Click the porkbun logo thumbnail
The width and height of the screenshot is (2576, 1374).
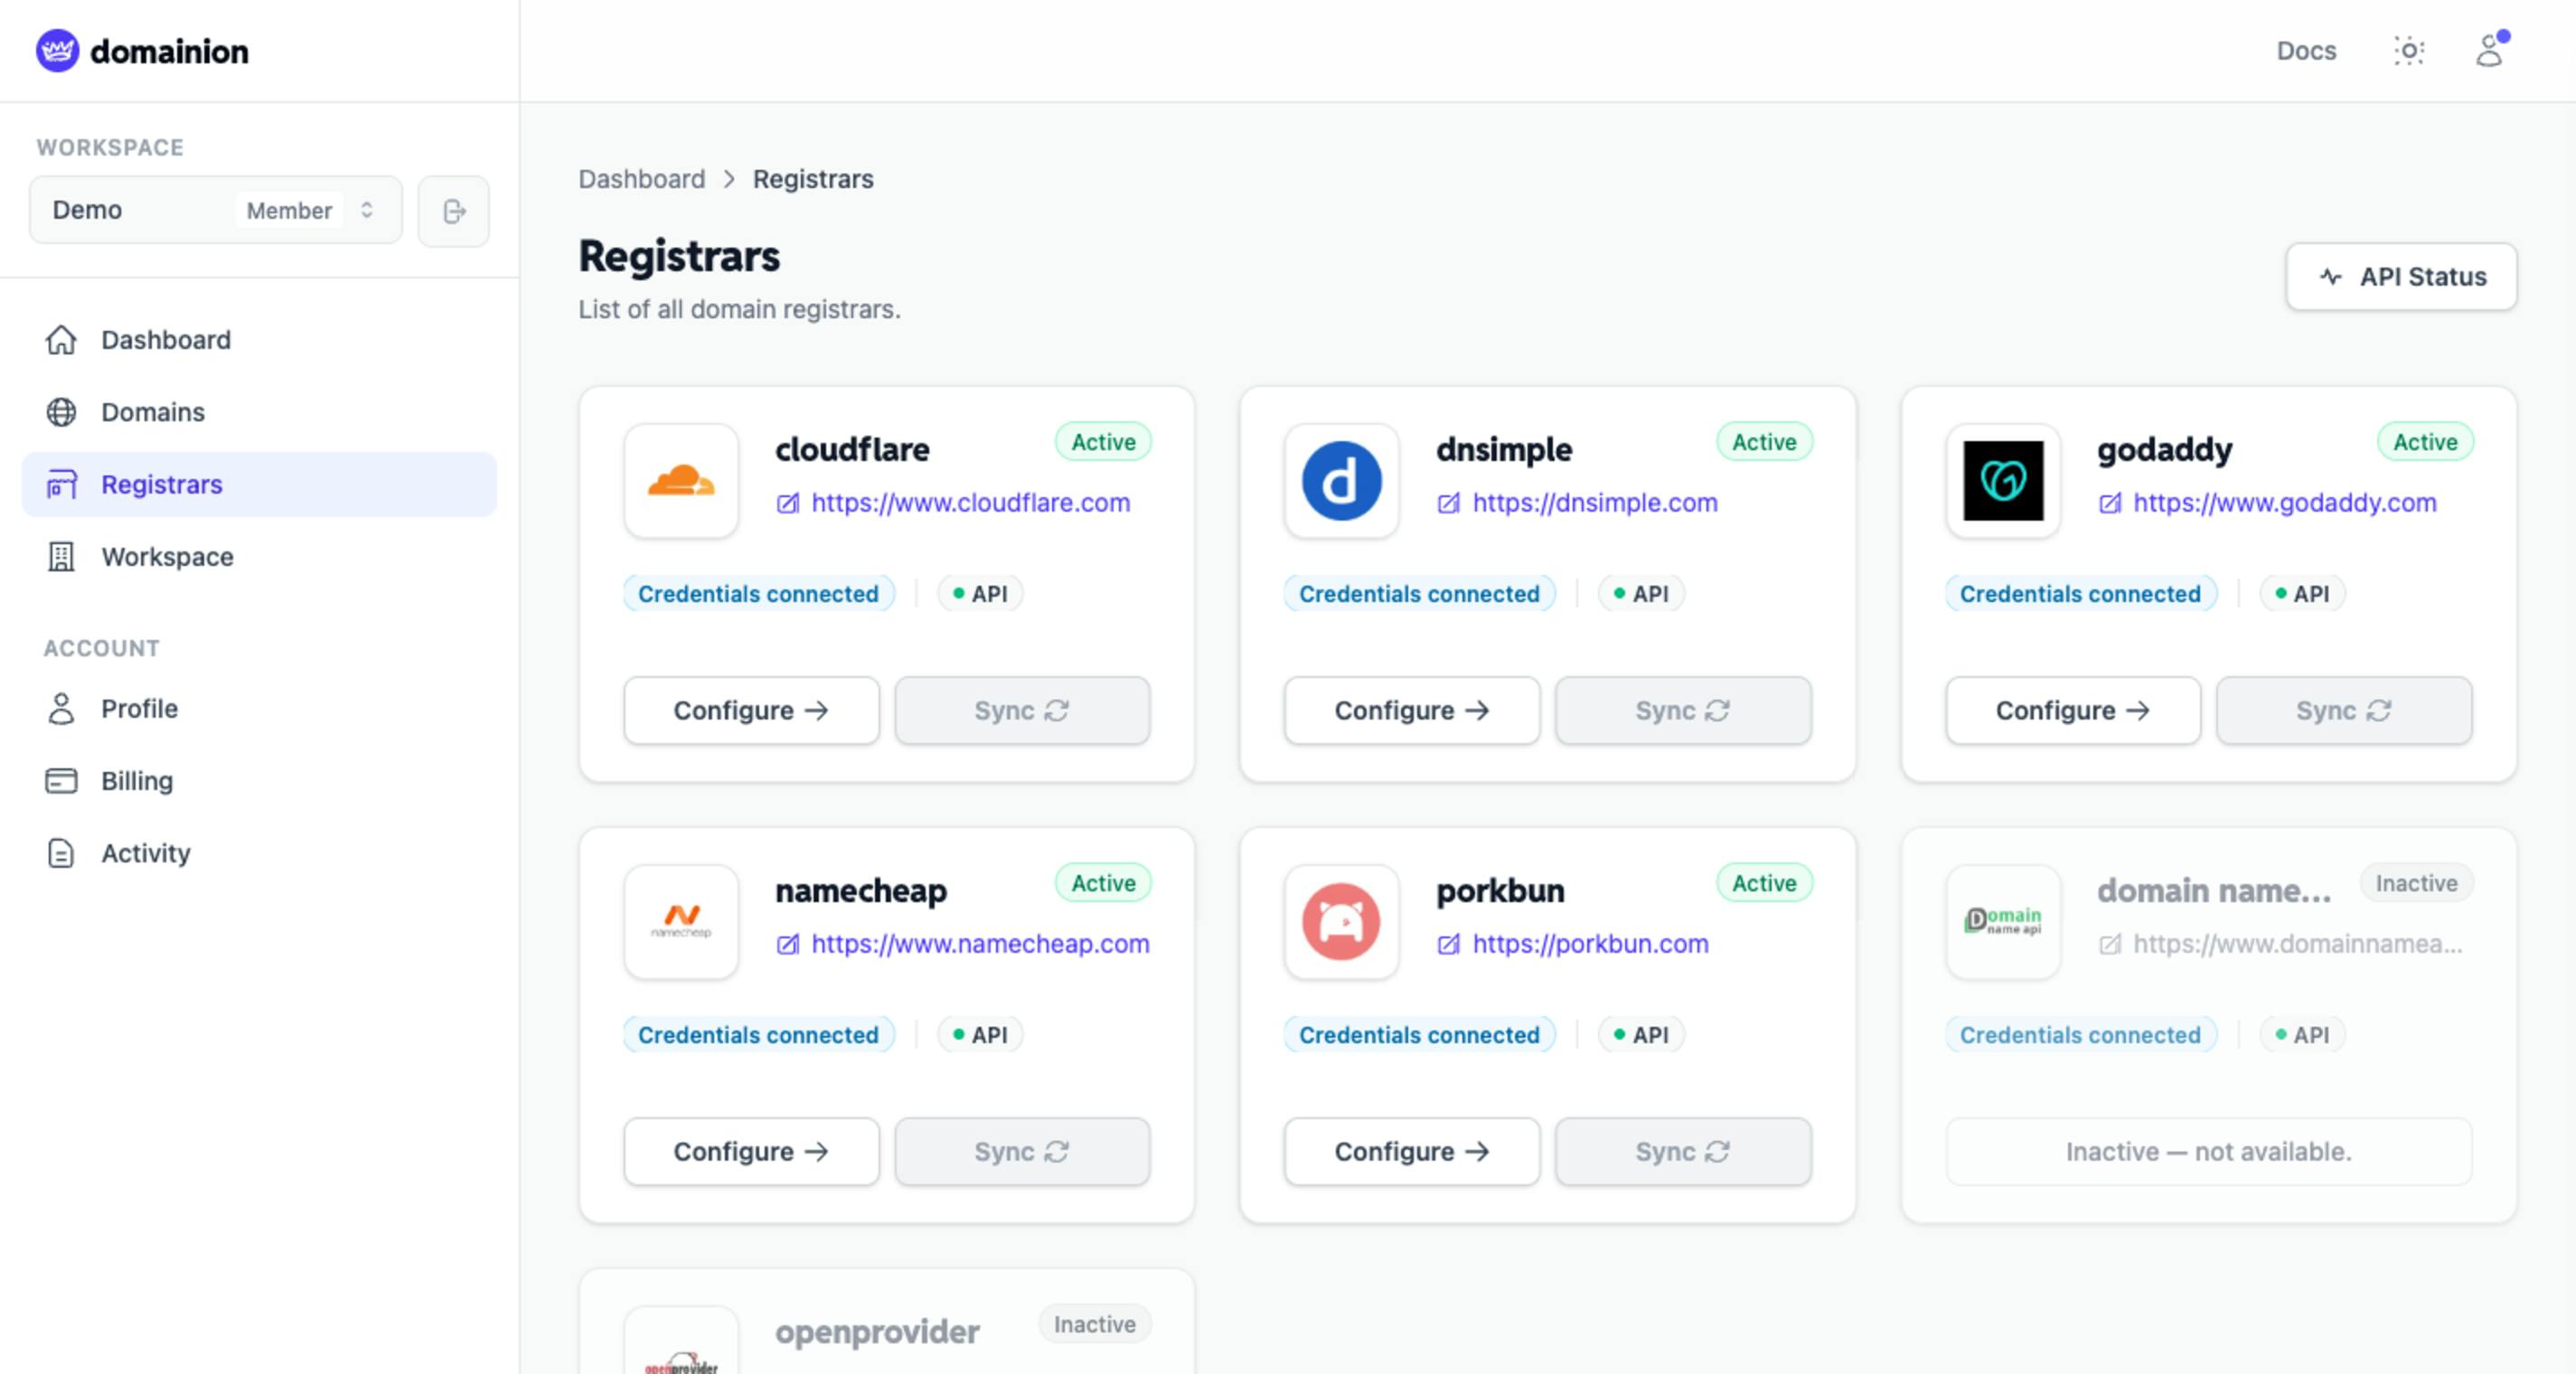pos(1341,922)
